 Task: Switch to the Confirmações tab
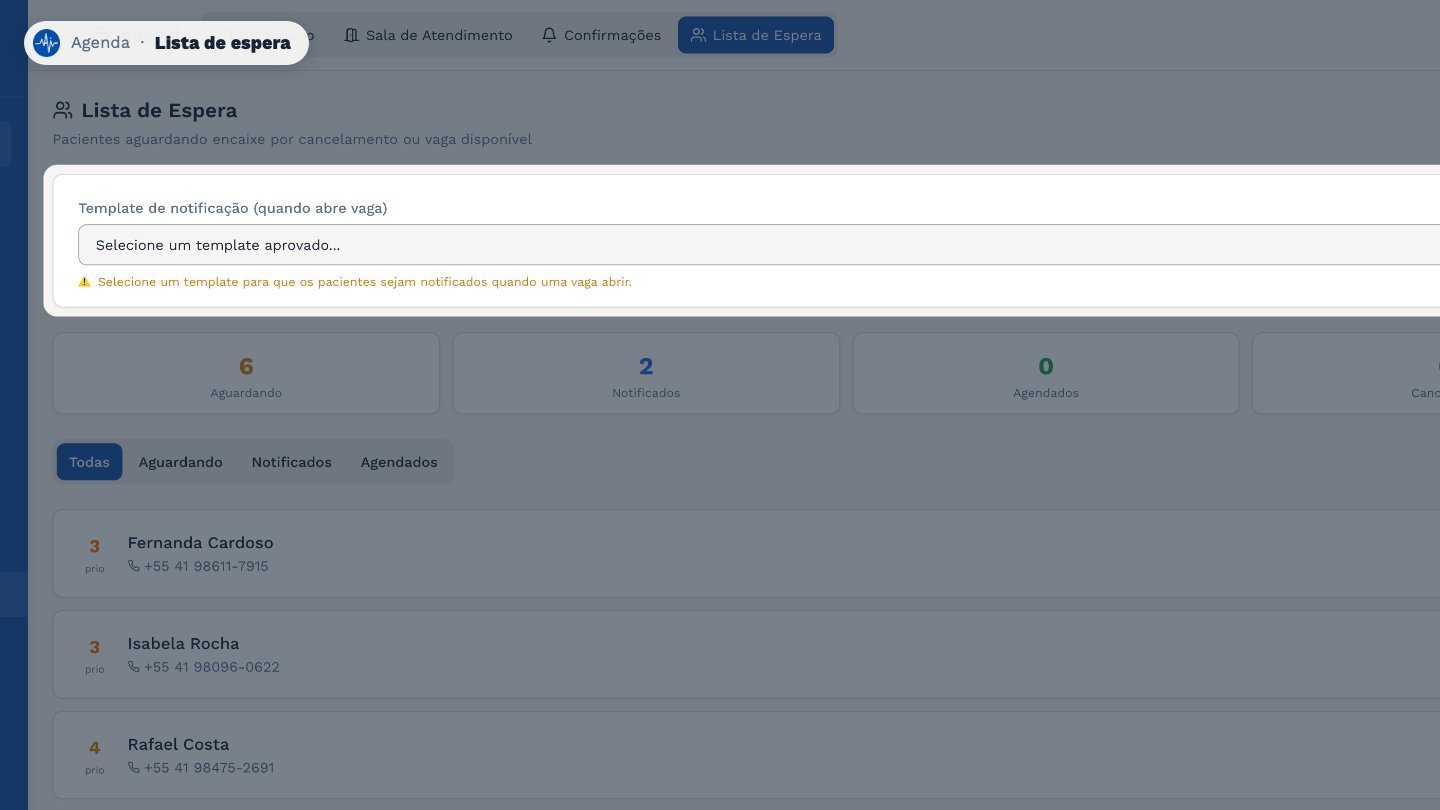click(x=601, y=35)
